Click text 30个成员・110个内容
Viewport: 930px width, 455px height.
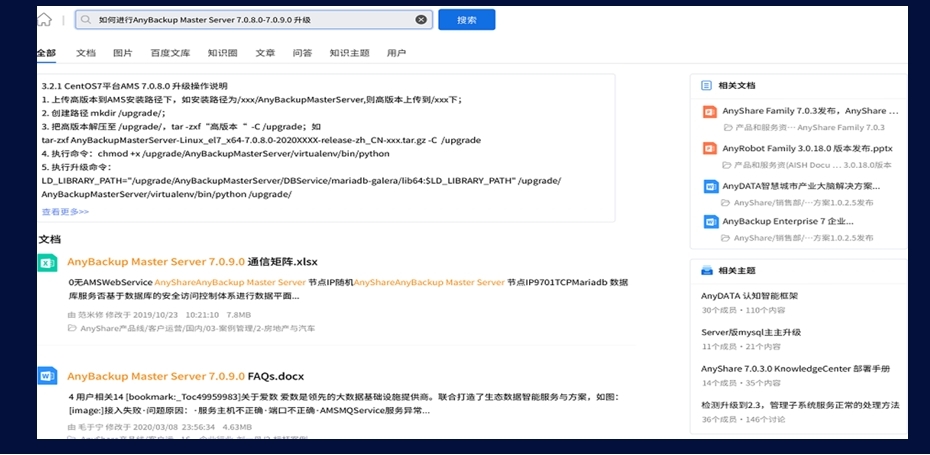point(743,310)
